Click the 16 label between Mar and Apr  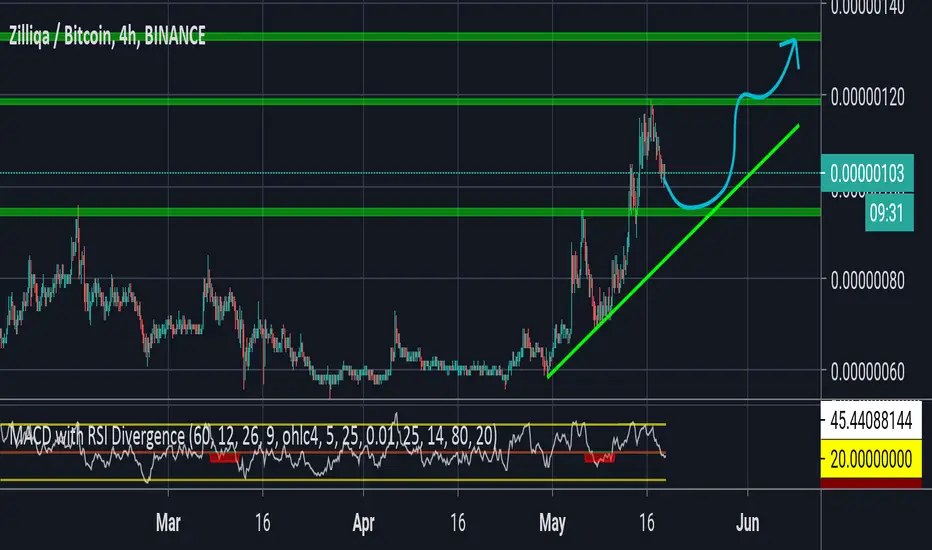(x=262, y=523)
